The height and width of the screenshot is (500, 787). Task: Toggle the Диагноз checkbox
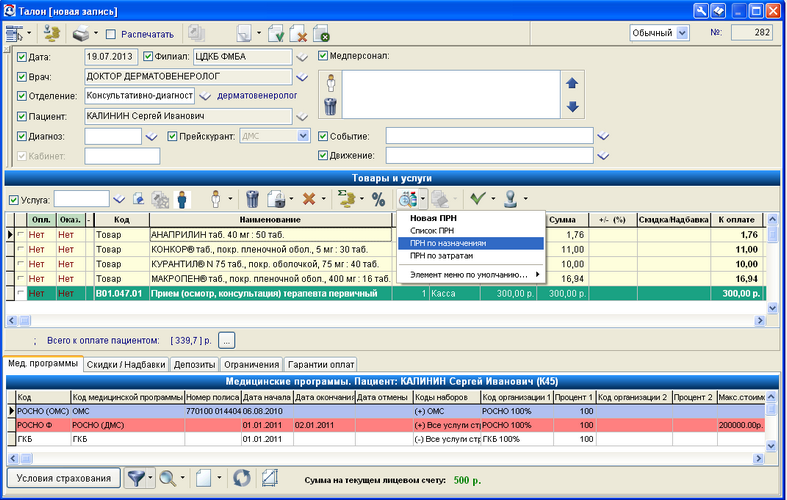point(22,136)
